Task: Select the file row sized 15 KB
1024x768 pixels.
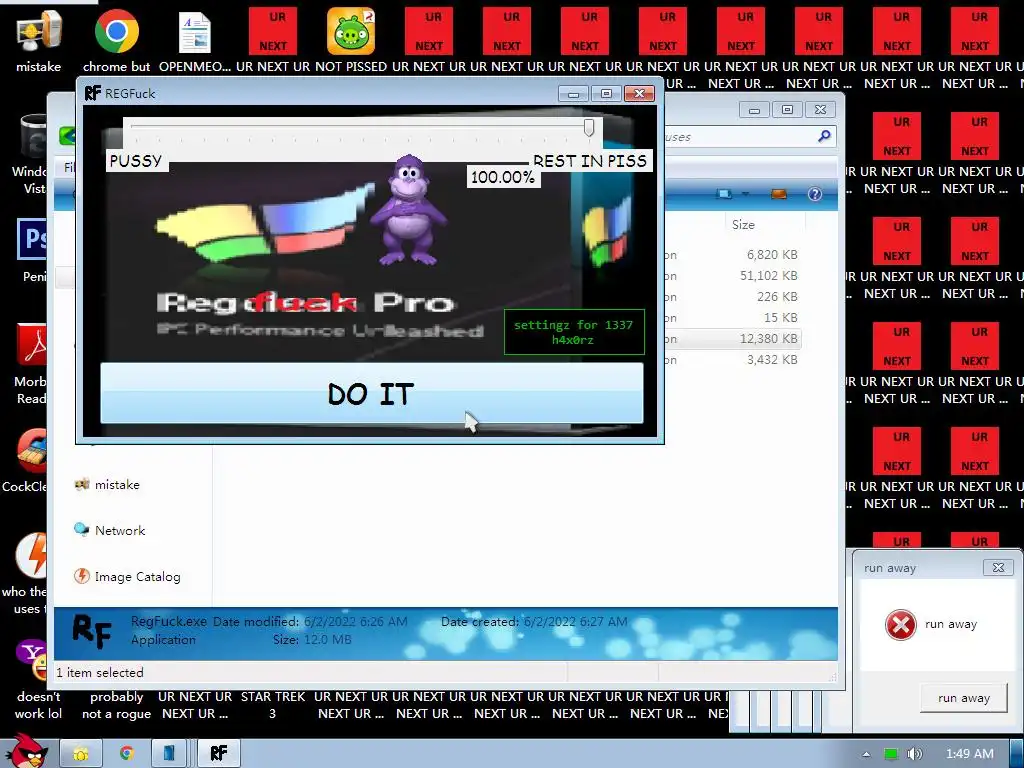Action: tap(731, 317)
